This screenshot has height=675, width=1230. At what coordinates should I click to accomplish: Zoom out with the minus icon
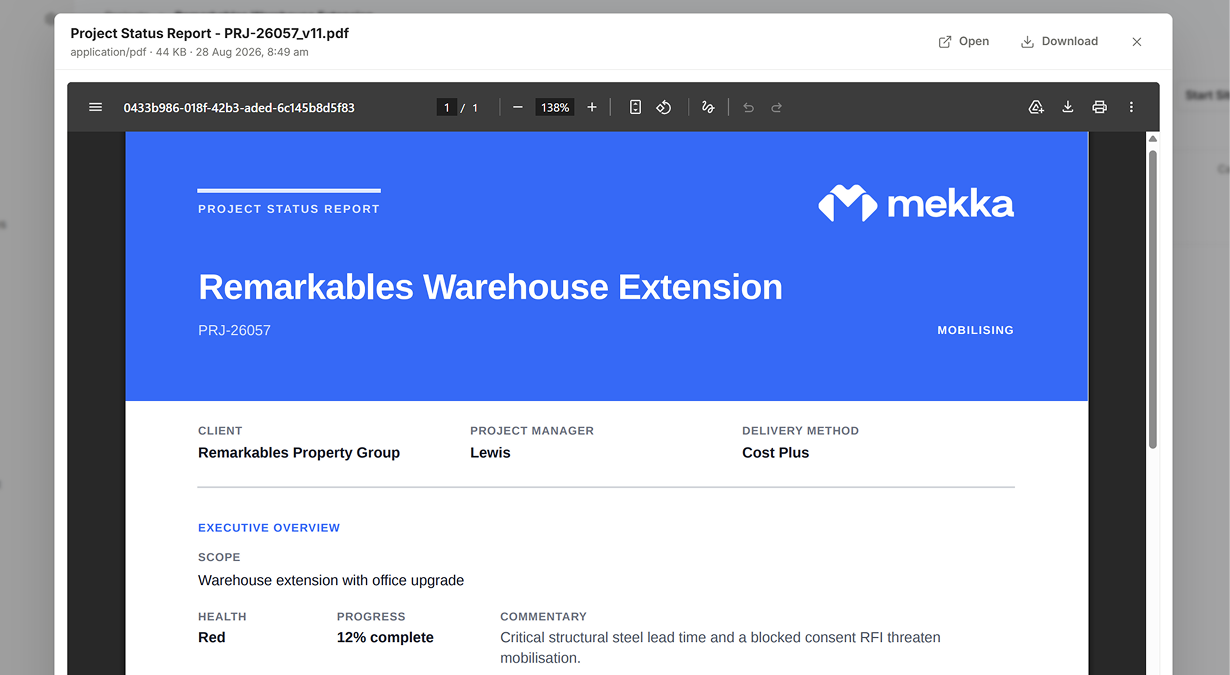pyautogui.click(x=517, y=107)
